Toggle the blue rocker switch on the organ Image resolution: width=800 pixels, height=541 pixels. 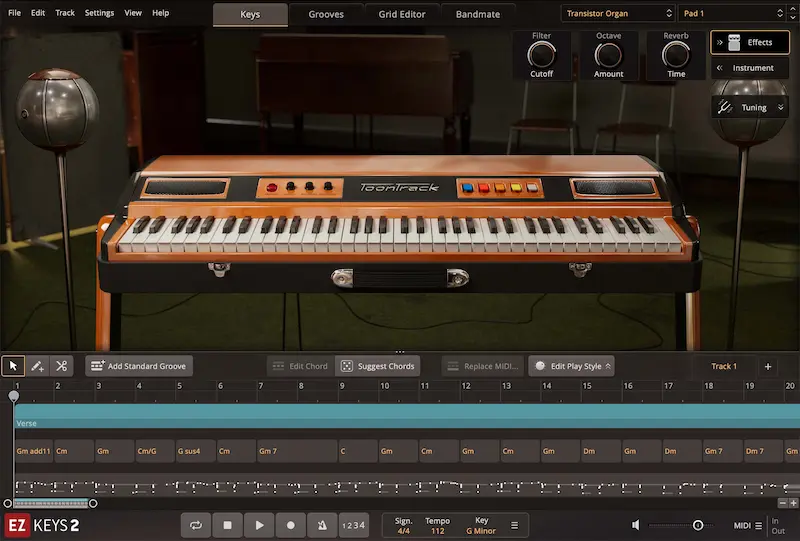tap(467, 188)
